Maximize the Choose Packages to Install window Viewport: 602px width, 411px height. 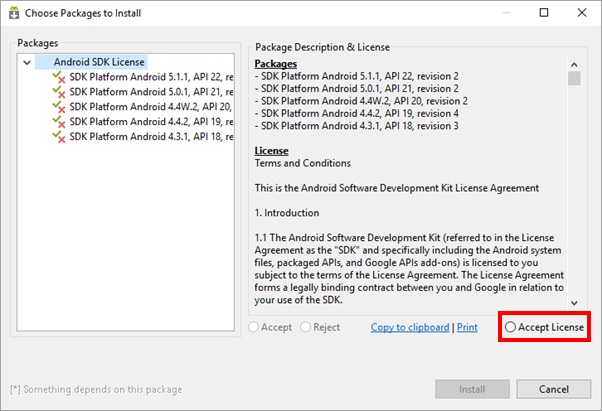pyautogui.click(x=544, y=13)
